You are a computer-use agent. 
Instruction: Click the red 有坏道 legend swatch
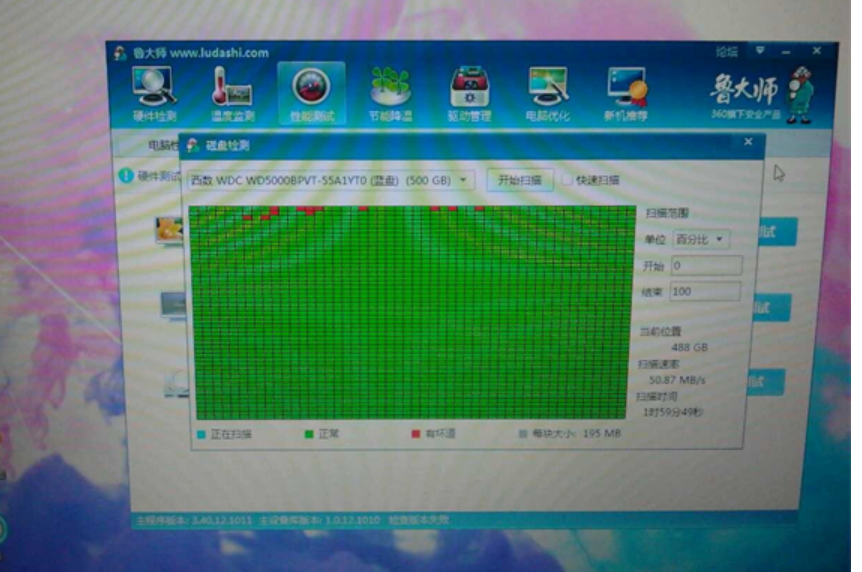[416, 434]
